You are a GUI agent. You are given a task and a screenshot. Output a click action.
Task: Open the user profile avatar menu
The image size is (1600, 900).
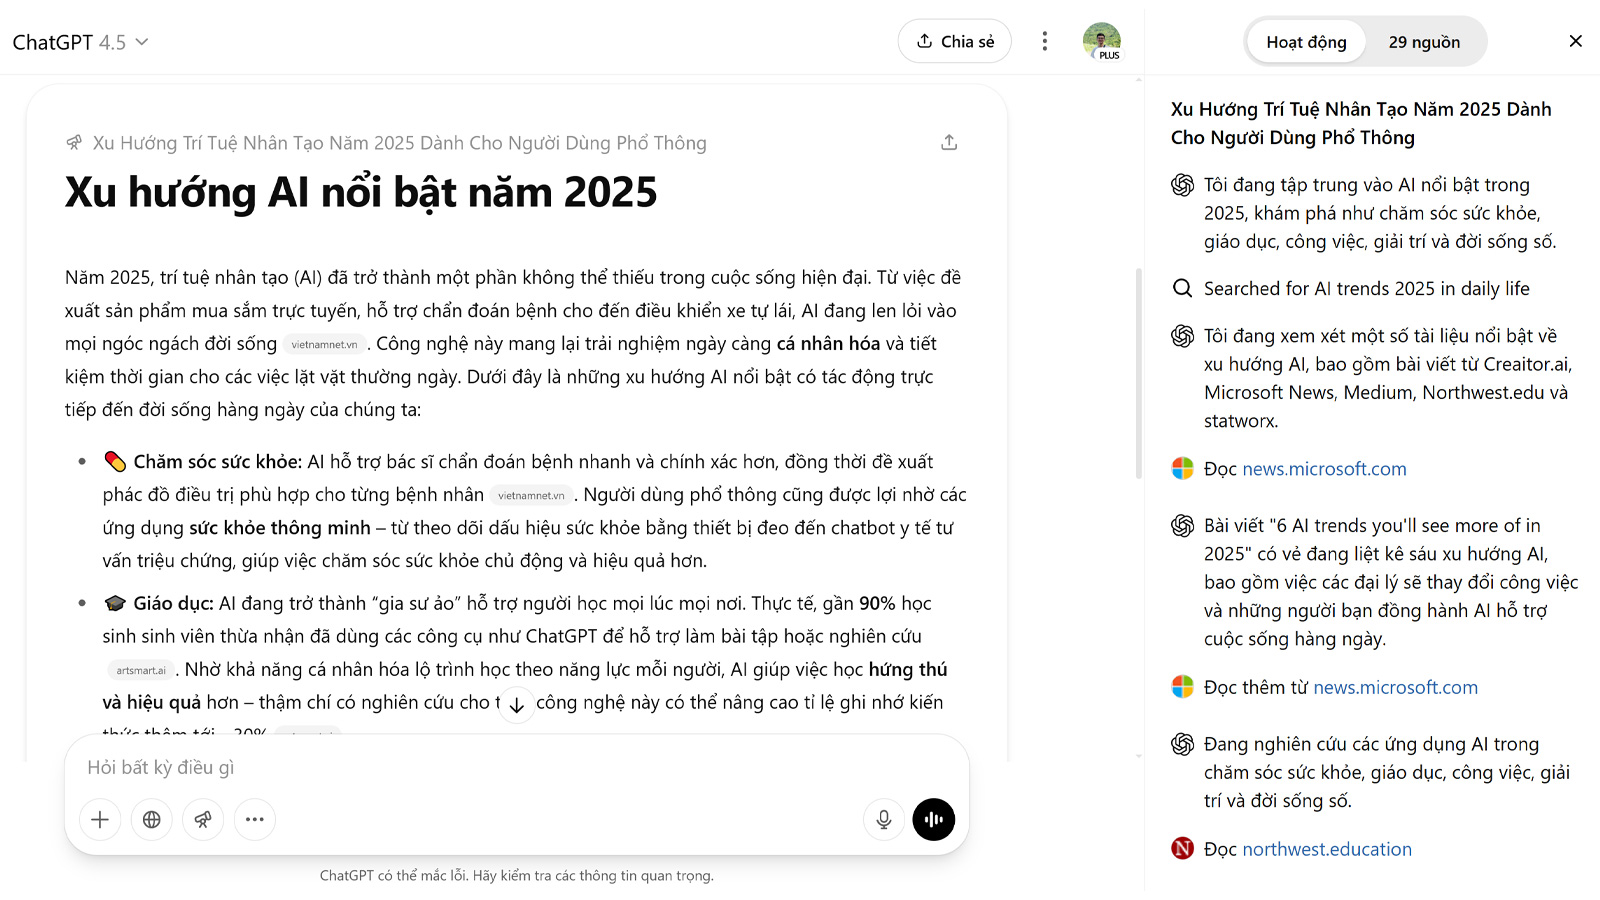point(1101,41)
